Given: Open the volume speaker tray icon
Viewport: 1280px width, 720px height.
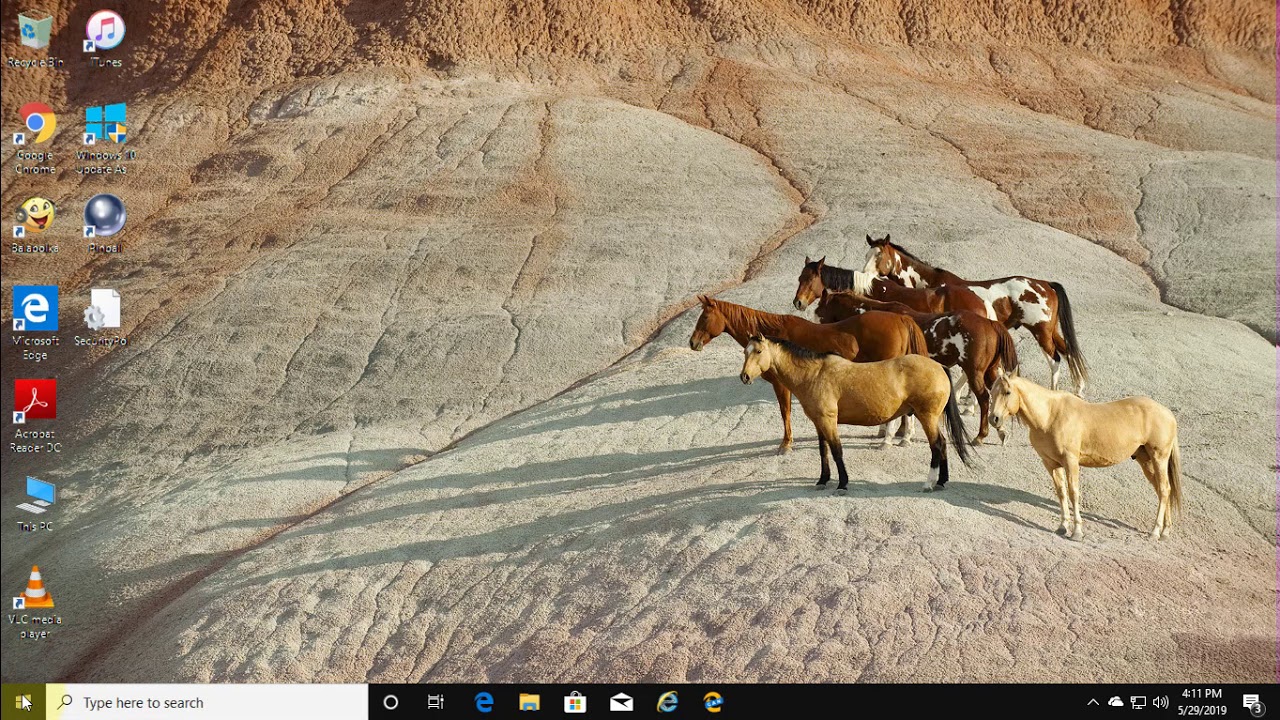Looking at the screenshot, I should click(1160, 702).
